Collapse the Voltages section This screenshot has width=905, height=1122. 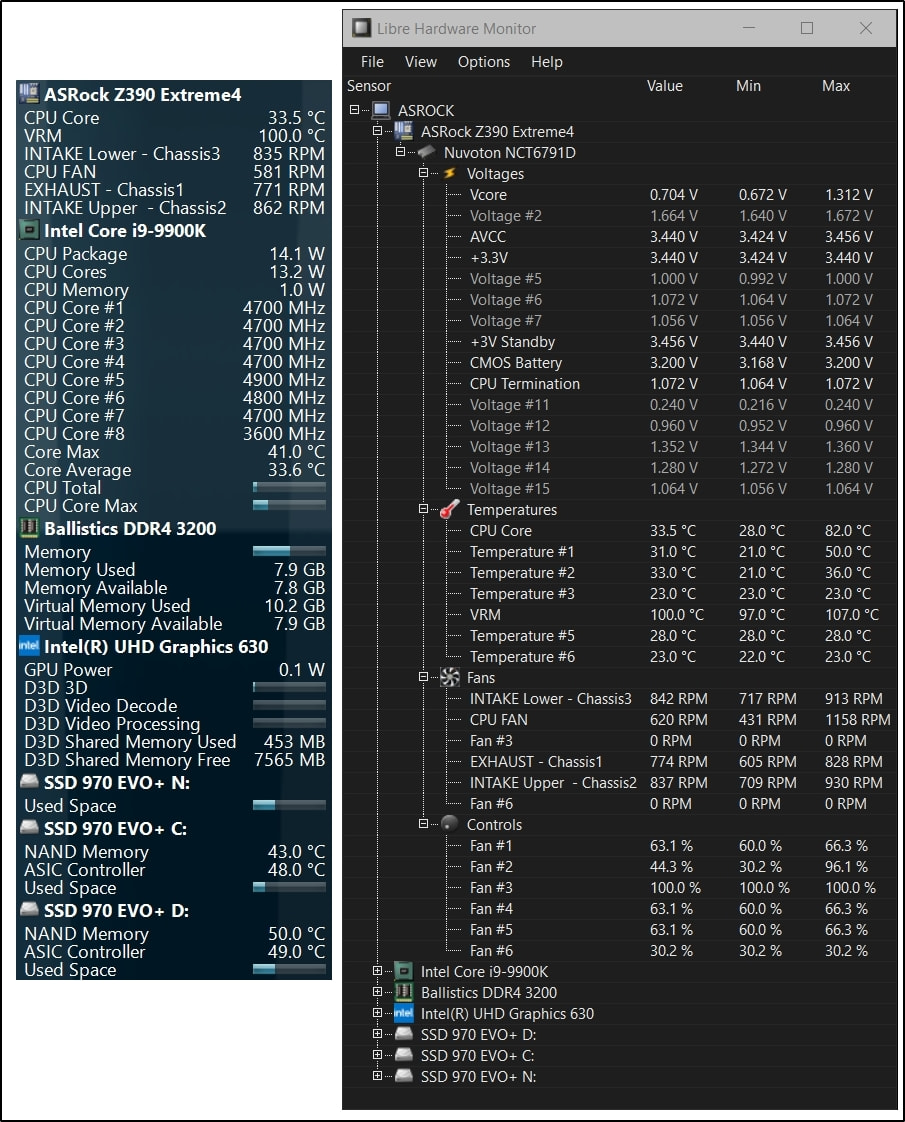[x=423, y=174]
